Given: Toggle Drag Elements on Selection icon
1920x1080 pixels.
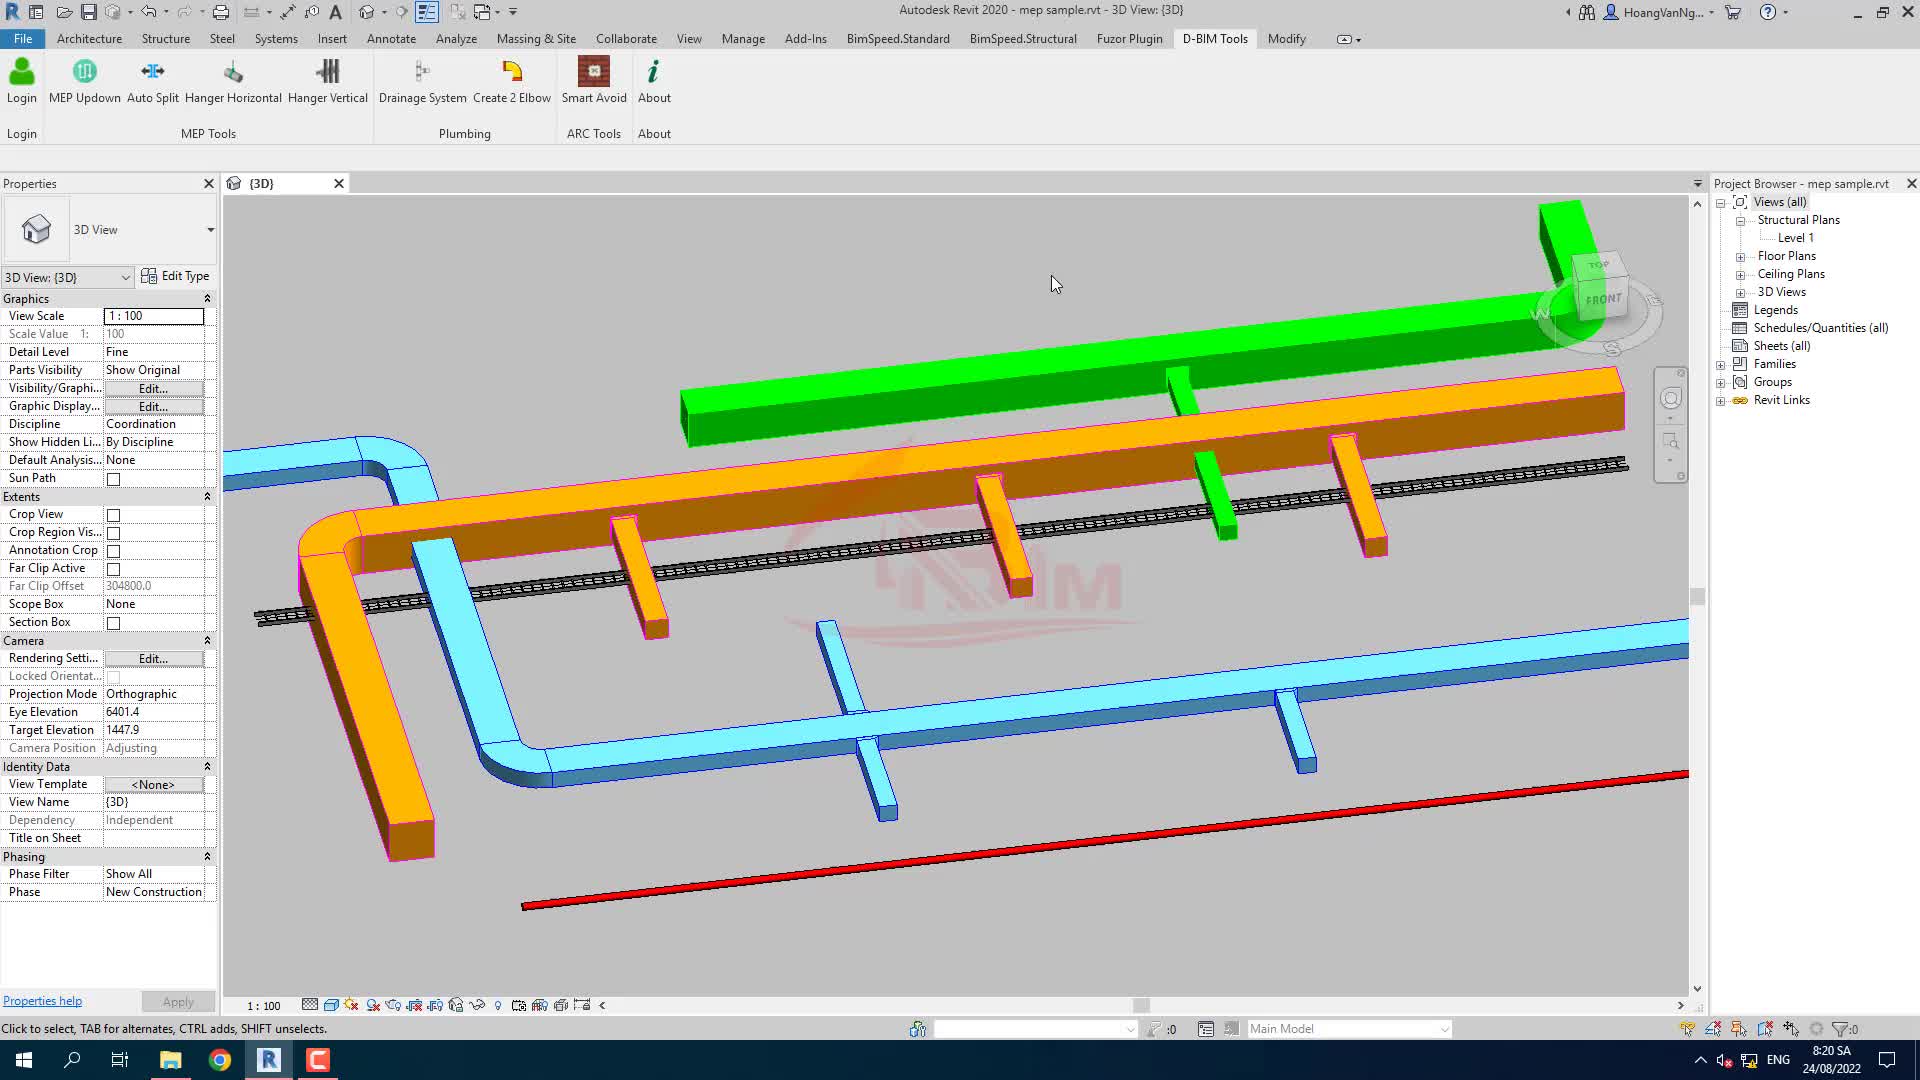Looking at the screenshot, I should point(1791,1029).
